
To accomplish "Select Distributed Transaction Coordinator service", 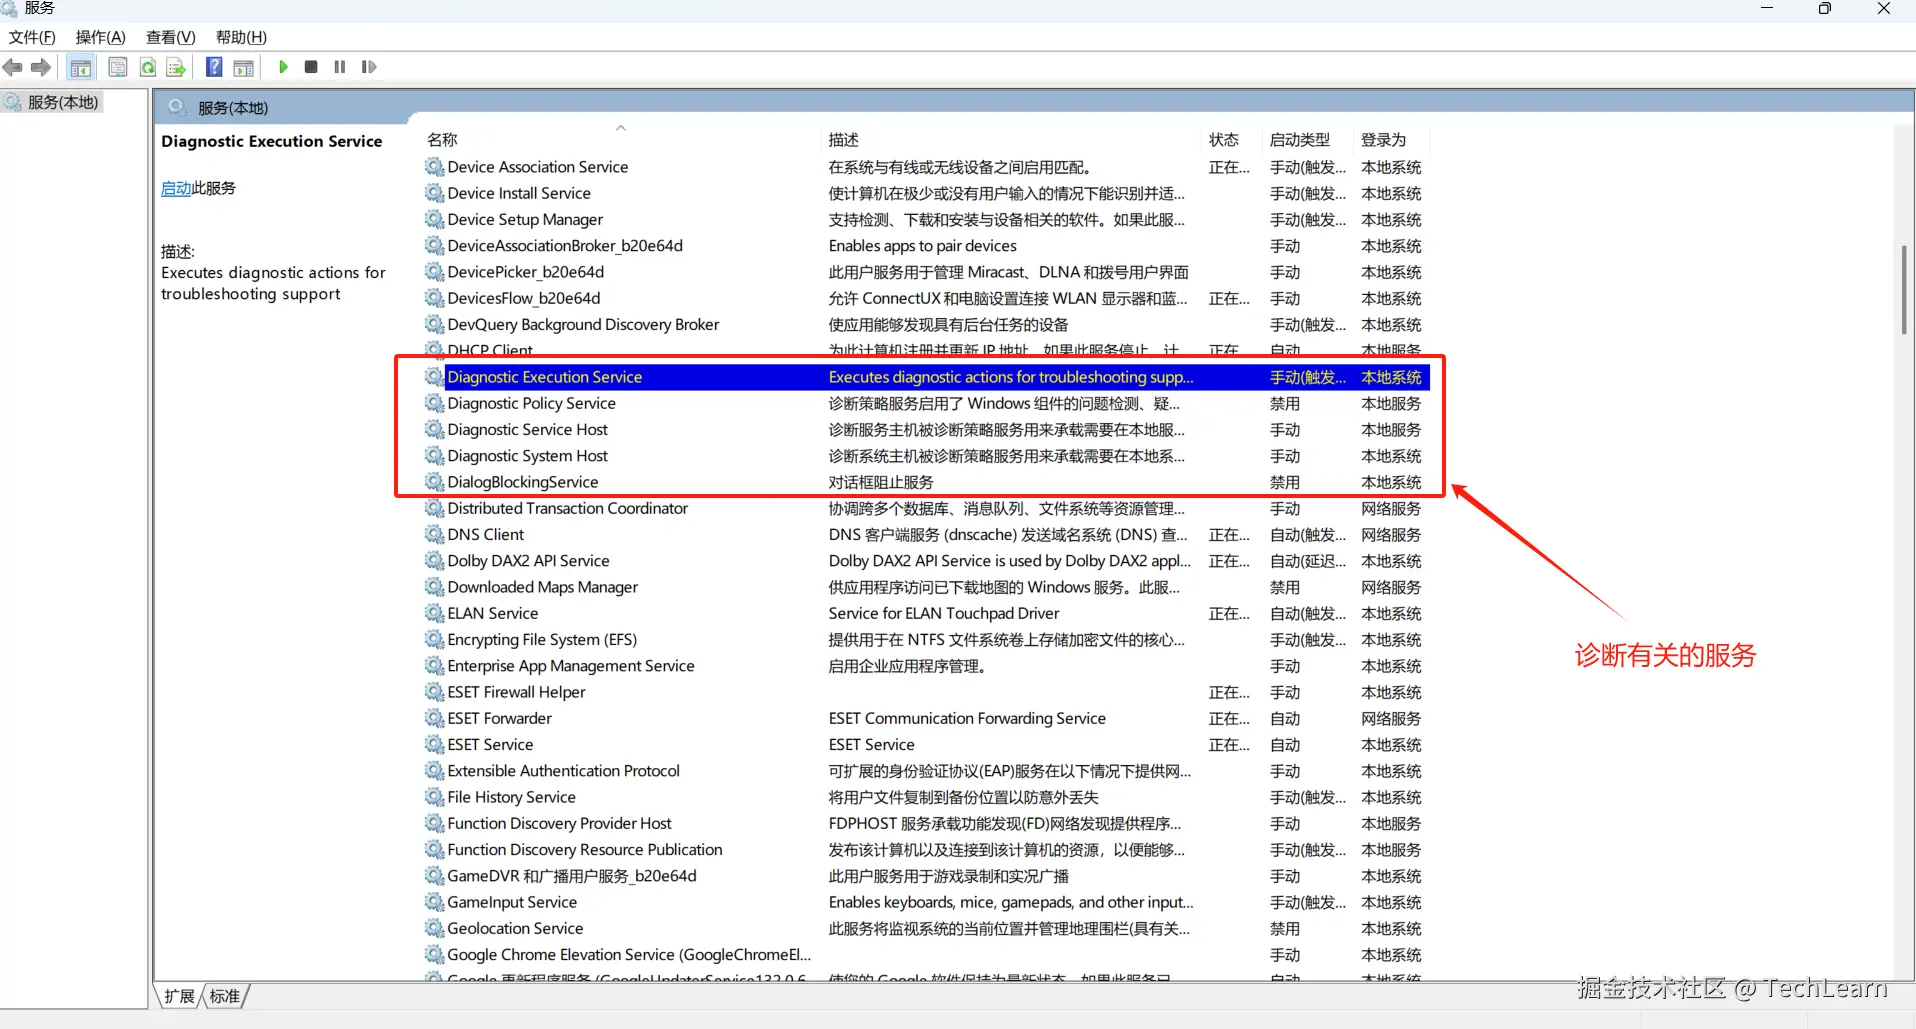I will (x=927, y=508).
